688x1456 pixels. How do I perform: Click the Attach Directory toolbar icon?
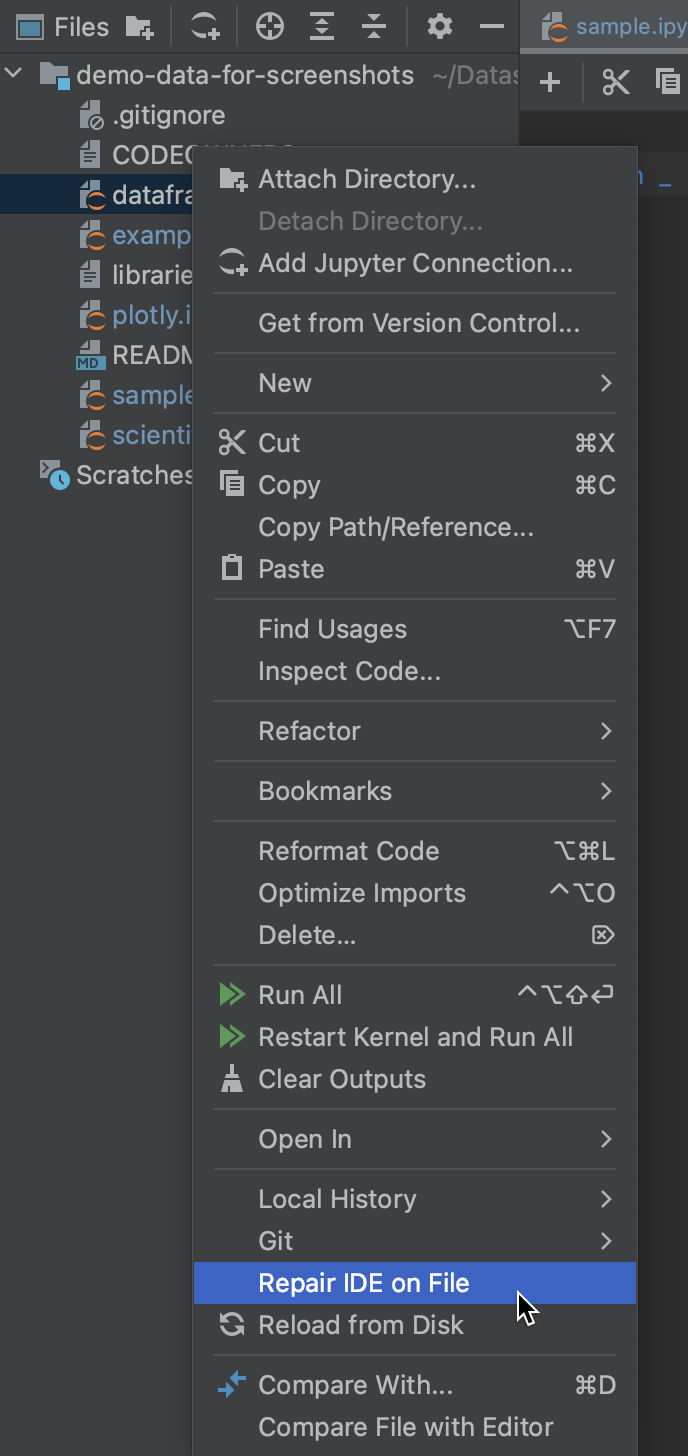(x=139, y=27)
